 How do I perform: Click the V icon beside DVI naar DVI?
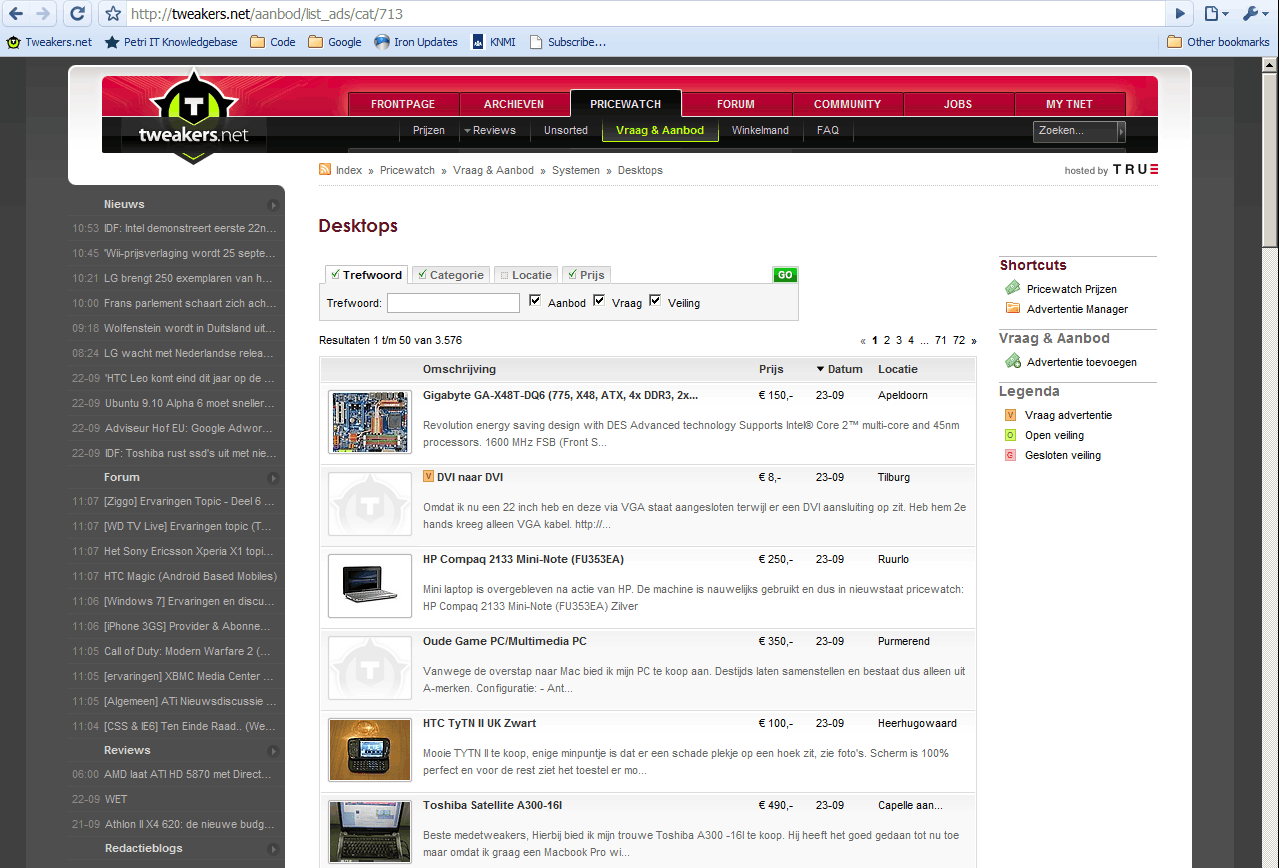tap(428, 476)
